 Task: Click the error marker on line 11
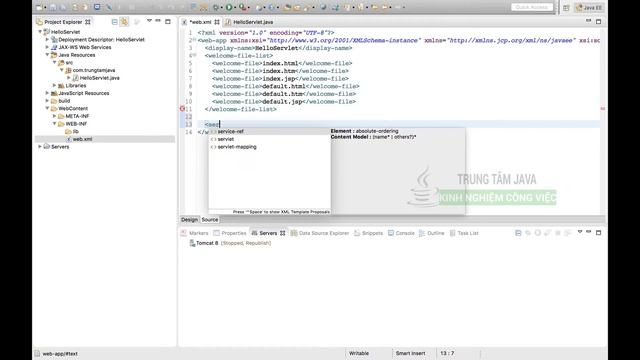pos(182,109)
